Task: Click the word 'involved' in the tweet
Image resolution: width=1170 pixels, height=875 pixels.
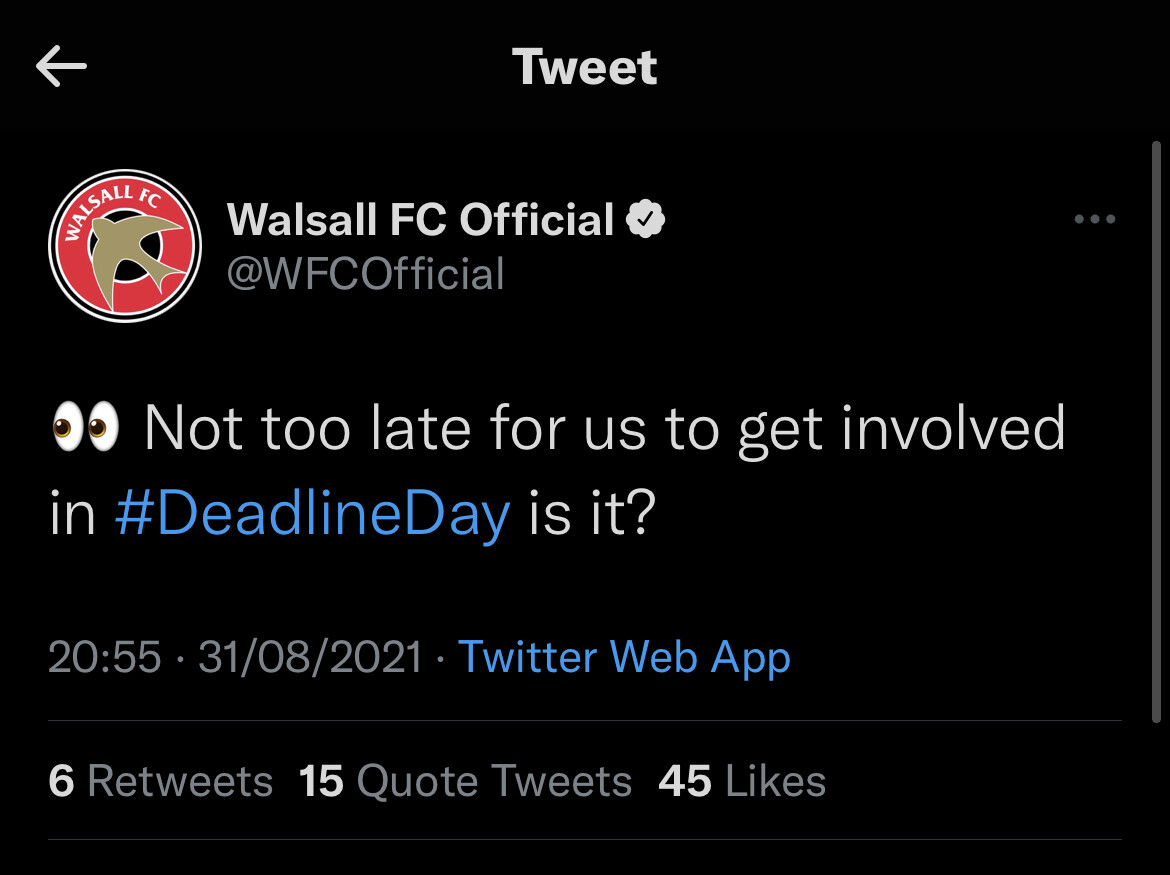Action: coord(953,427)
